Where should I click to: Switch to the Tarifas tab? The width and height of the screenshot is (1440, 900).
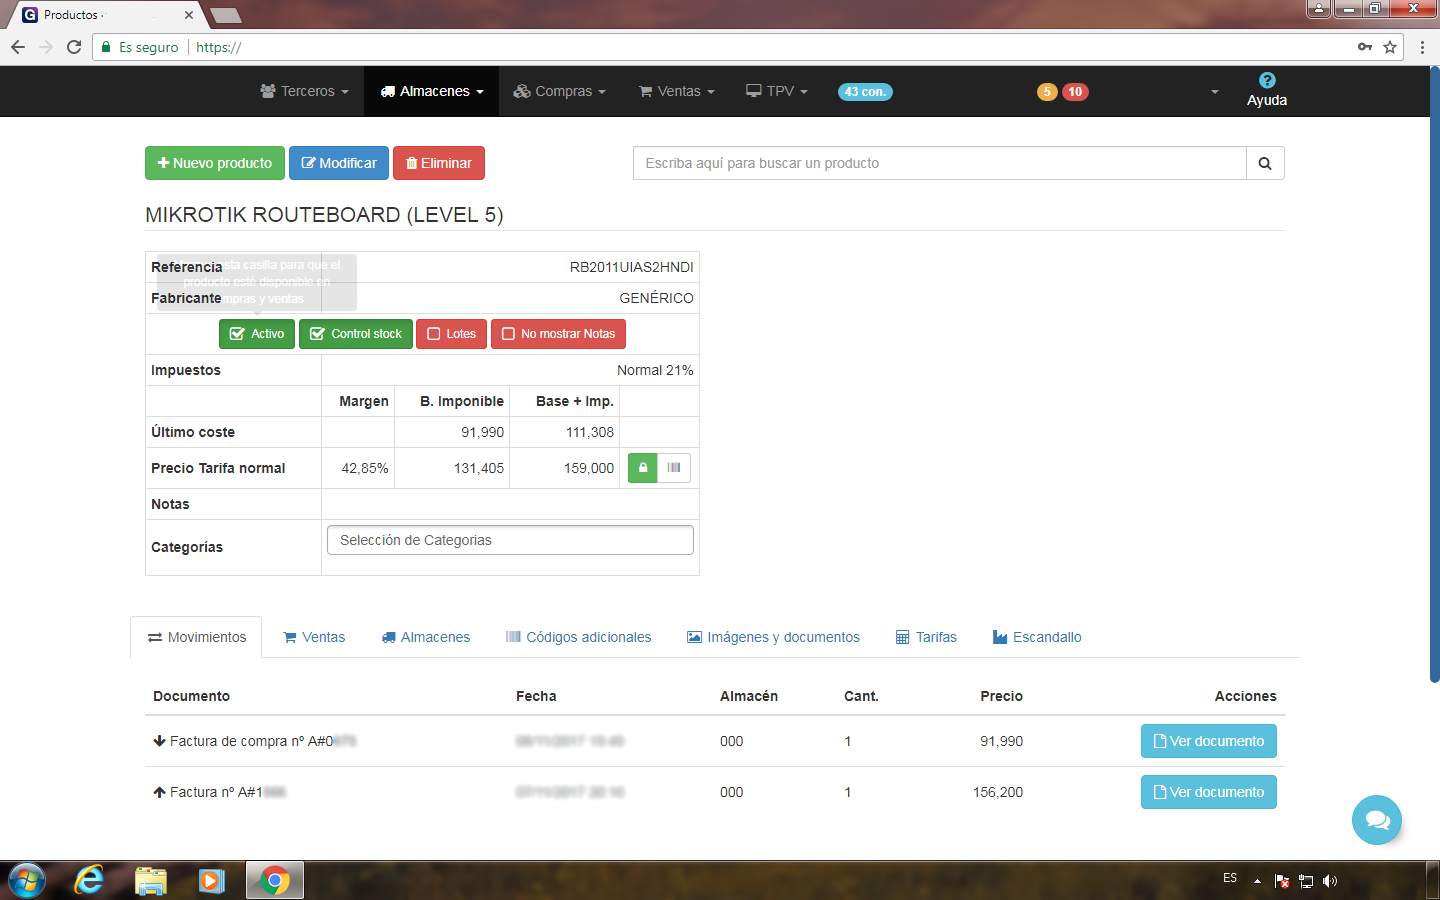[x=926, y=637]
